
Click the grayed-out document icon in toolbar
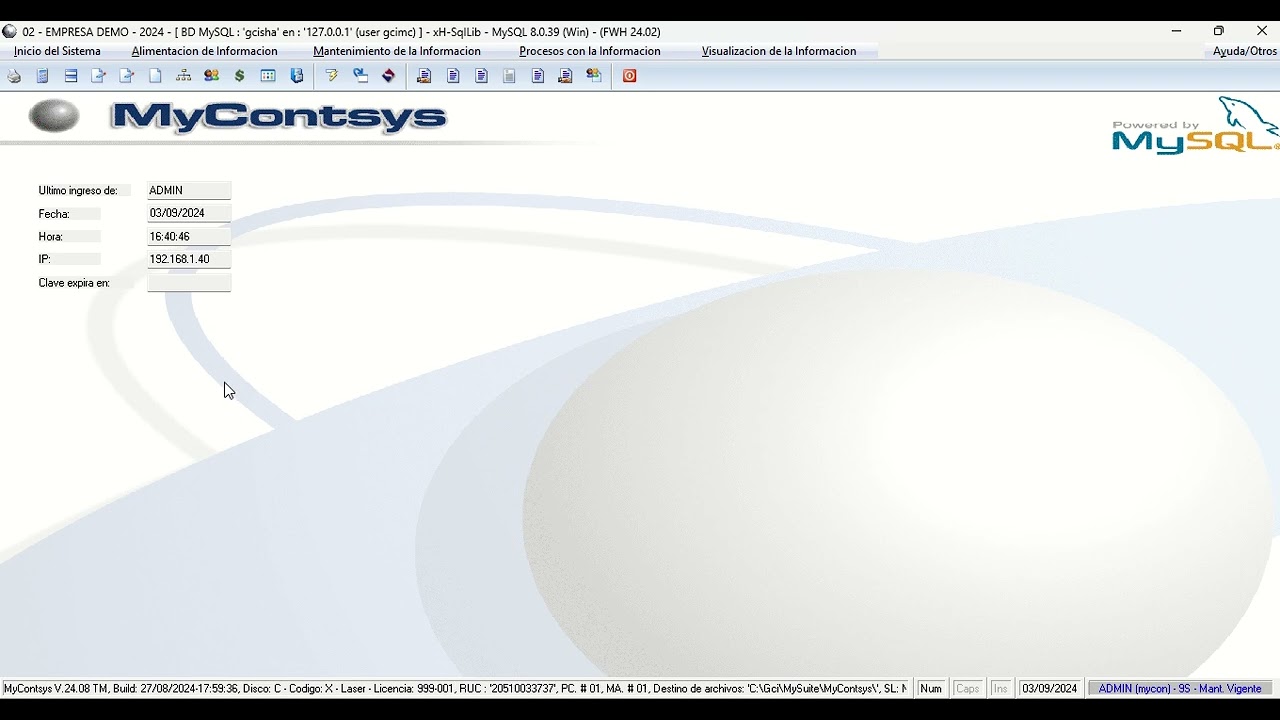click(x=509, y=76)
